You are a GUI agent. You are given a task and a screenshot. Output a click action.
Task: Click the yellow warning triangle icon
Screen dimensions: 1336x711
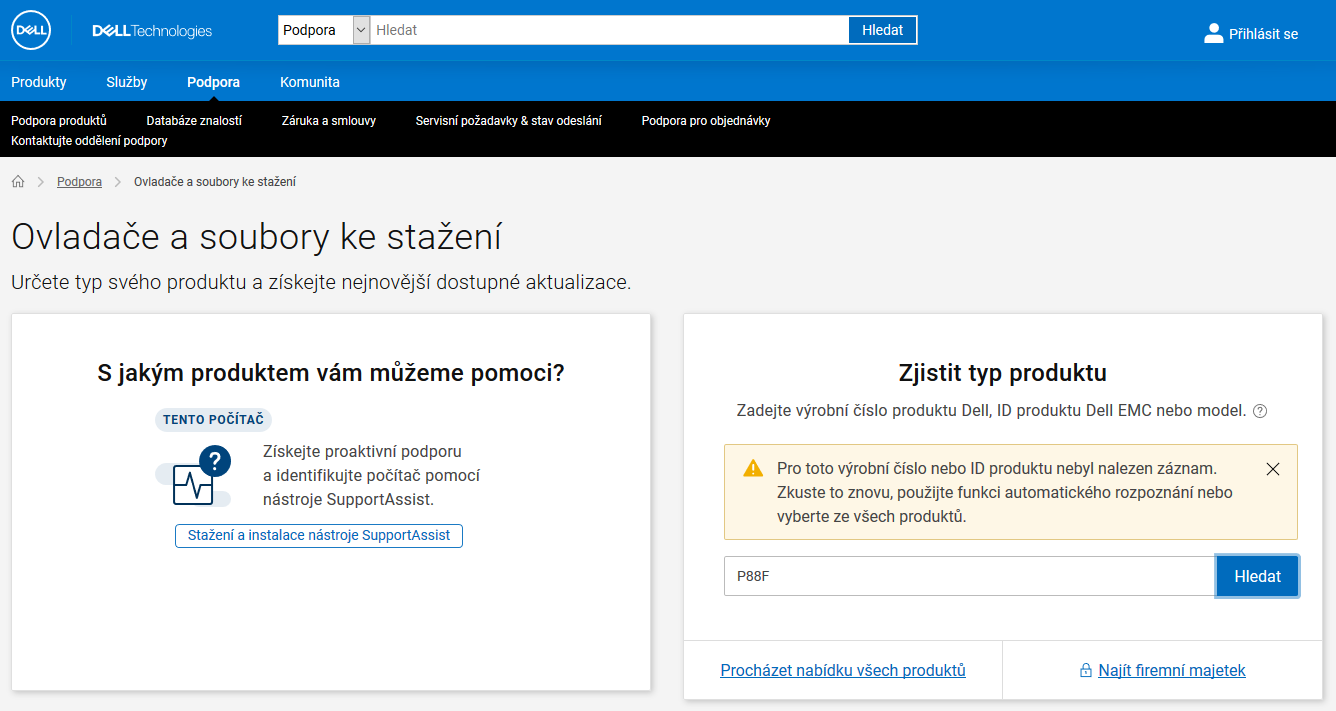[753, 469]
